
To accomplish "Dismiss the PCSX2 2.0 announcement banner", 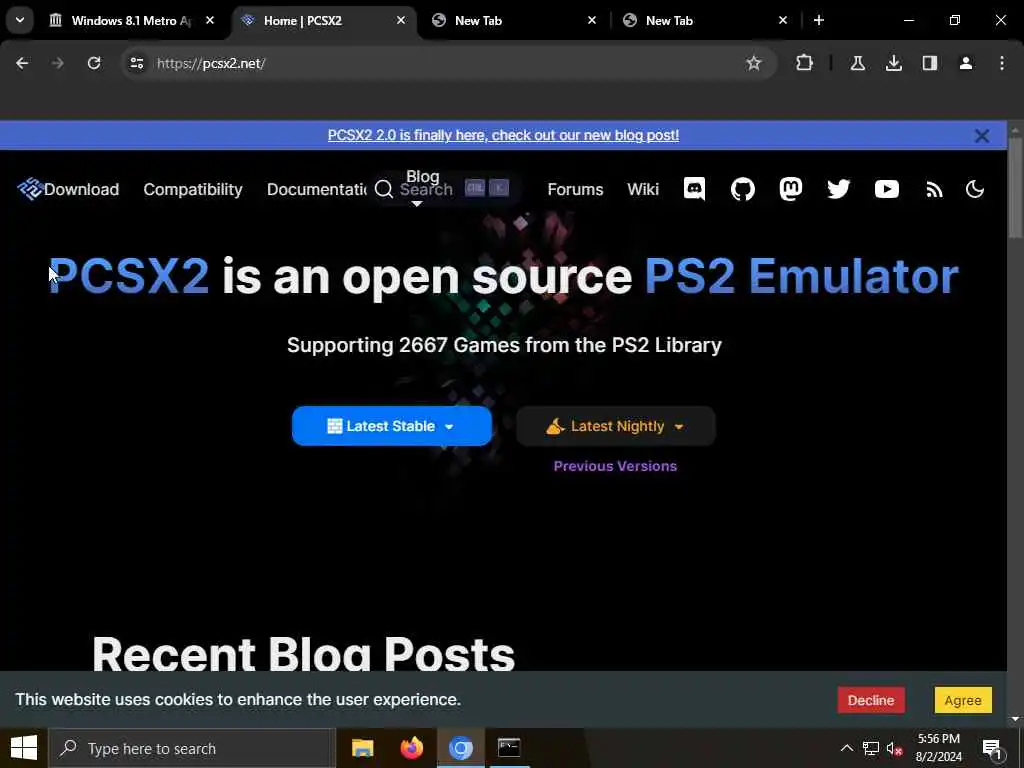I will point(981,135).
